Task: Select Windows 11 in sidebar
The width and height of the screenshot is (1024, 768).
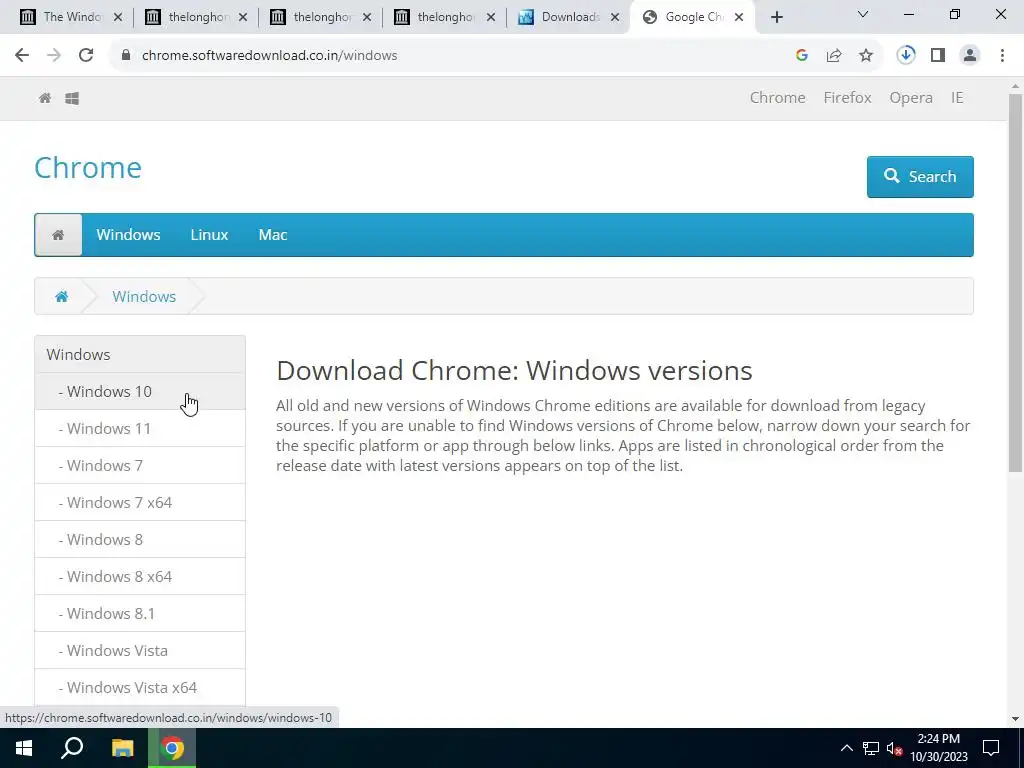Action: click(140, 428)
